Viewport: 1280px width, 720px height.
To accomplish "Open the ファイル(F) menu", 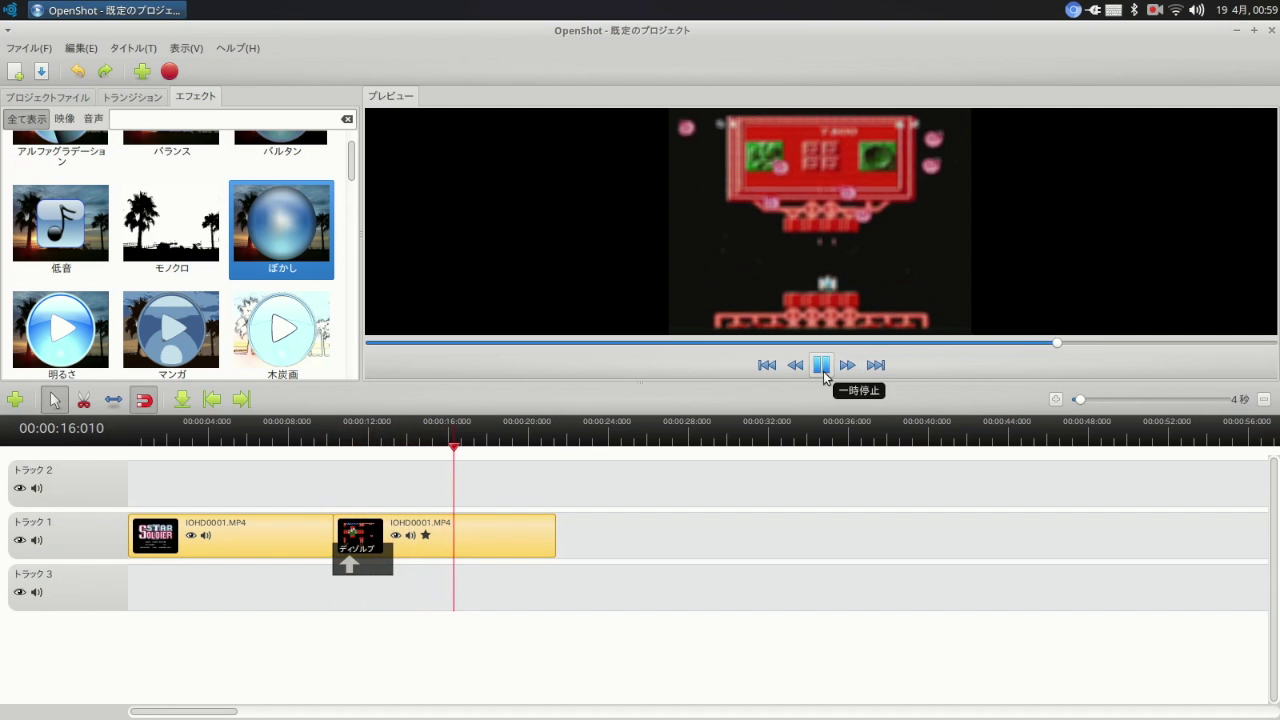I will (29, 48).
